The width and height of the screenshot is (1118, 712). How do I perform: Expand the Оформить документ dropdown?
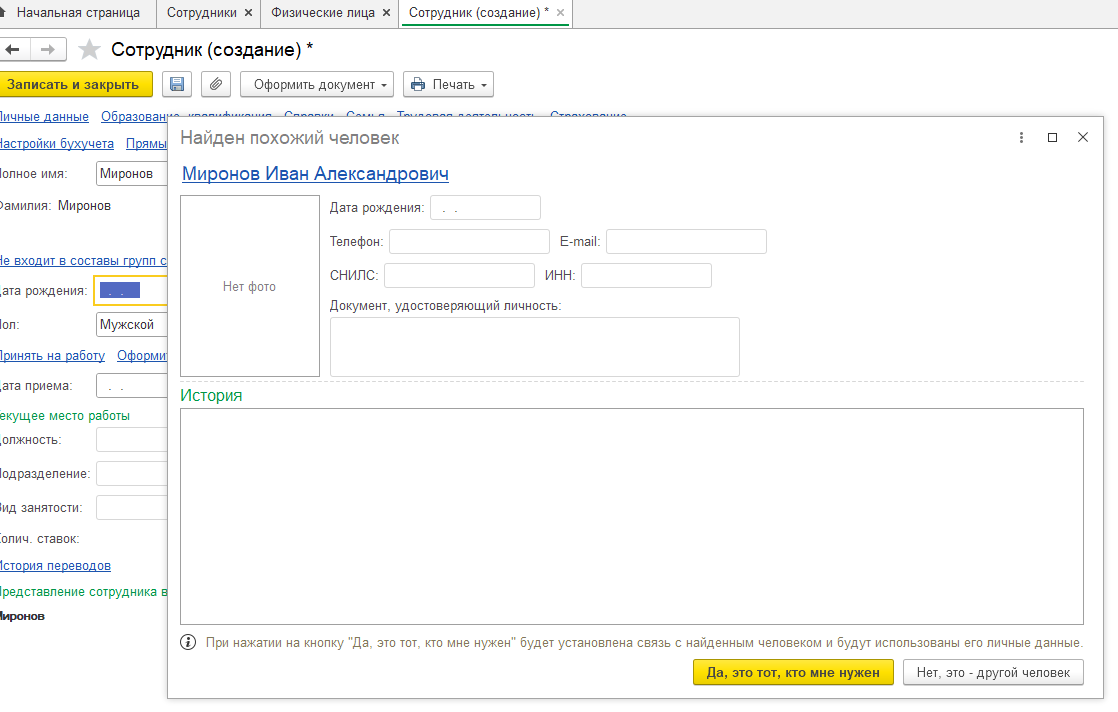coord(317,85)
